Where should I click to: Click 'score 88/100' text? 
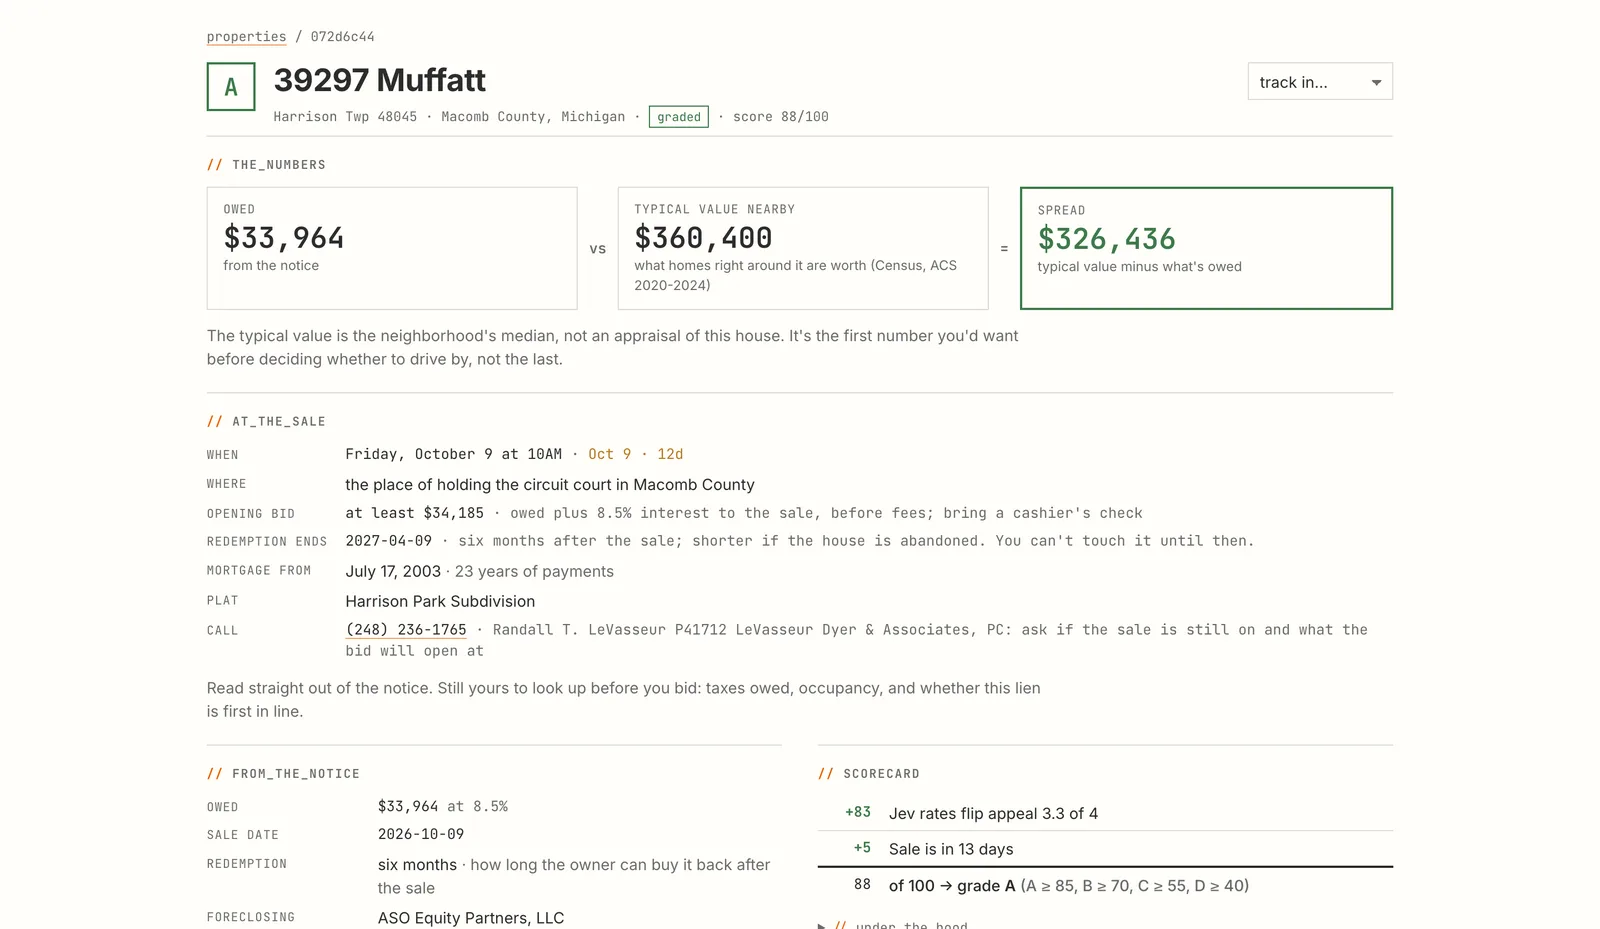[781, 117]
